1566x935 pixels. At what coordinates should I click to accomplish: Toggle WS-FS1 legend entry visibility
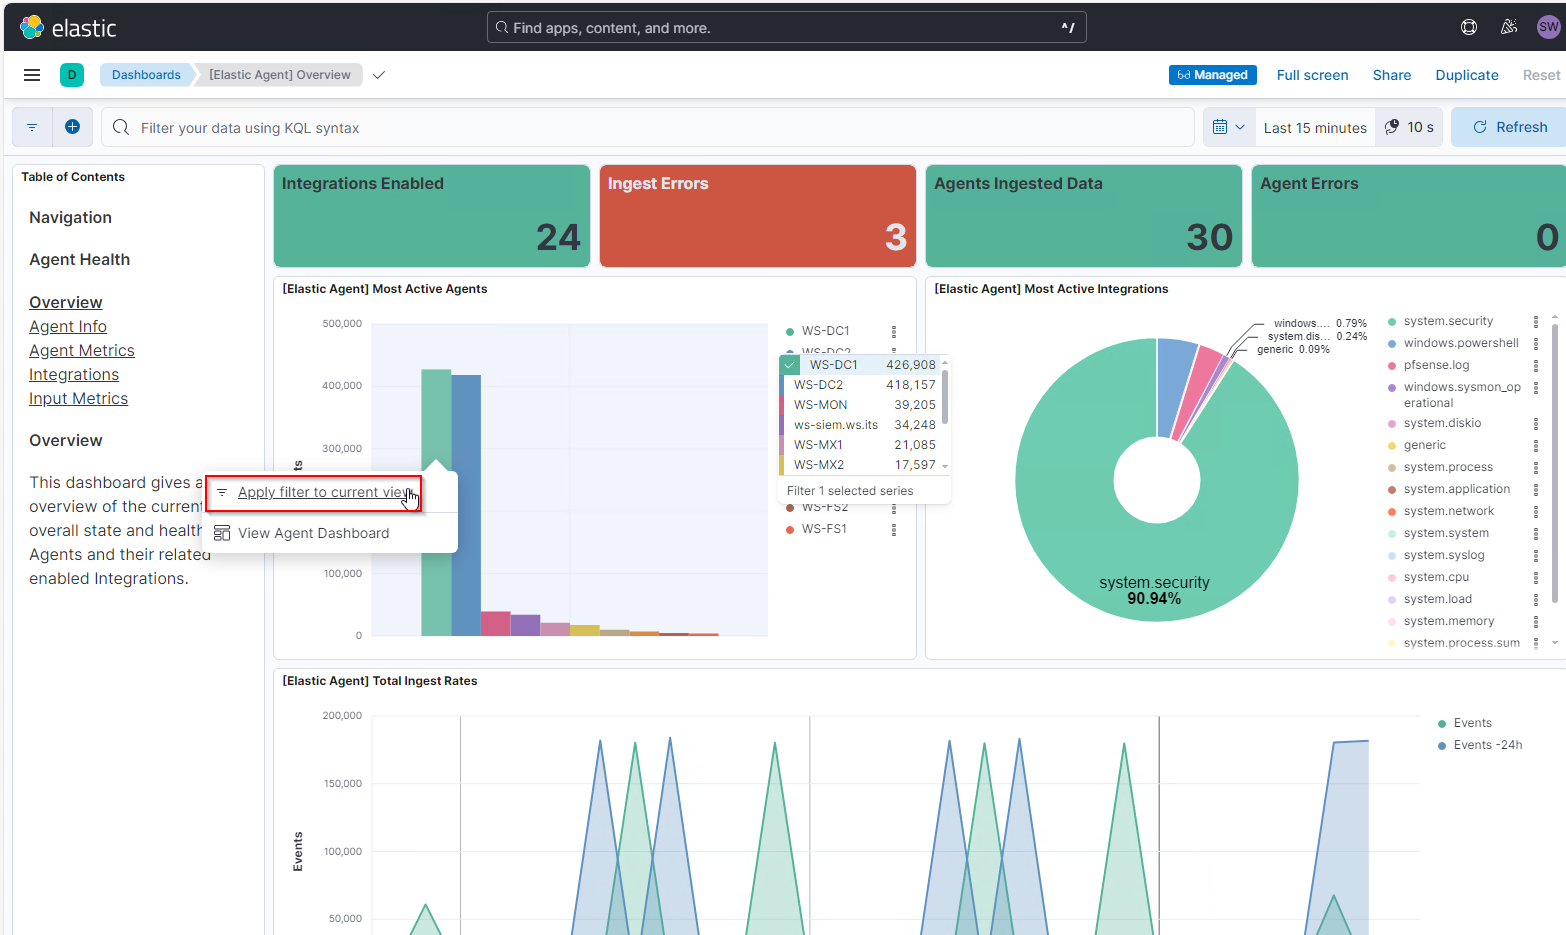[824, 529]
